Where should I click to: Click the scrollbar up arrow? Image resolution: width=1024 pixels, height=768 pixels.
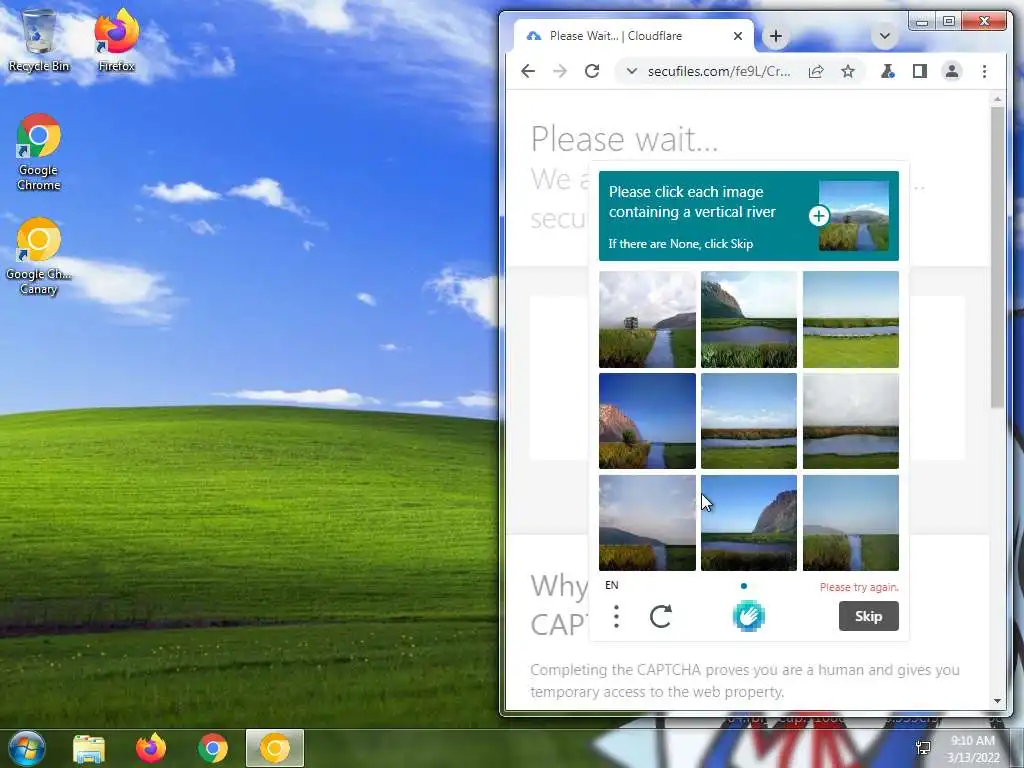(997, 99)
